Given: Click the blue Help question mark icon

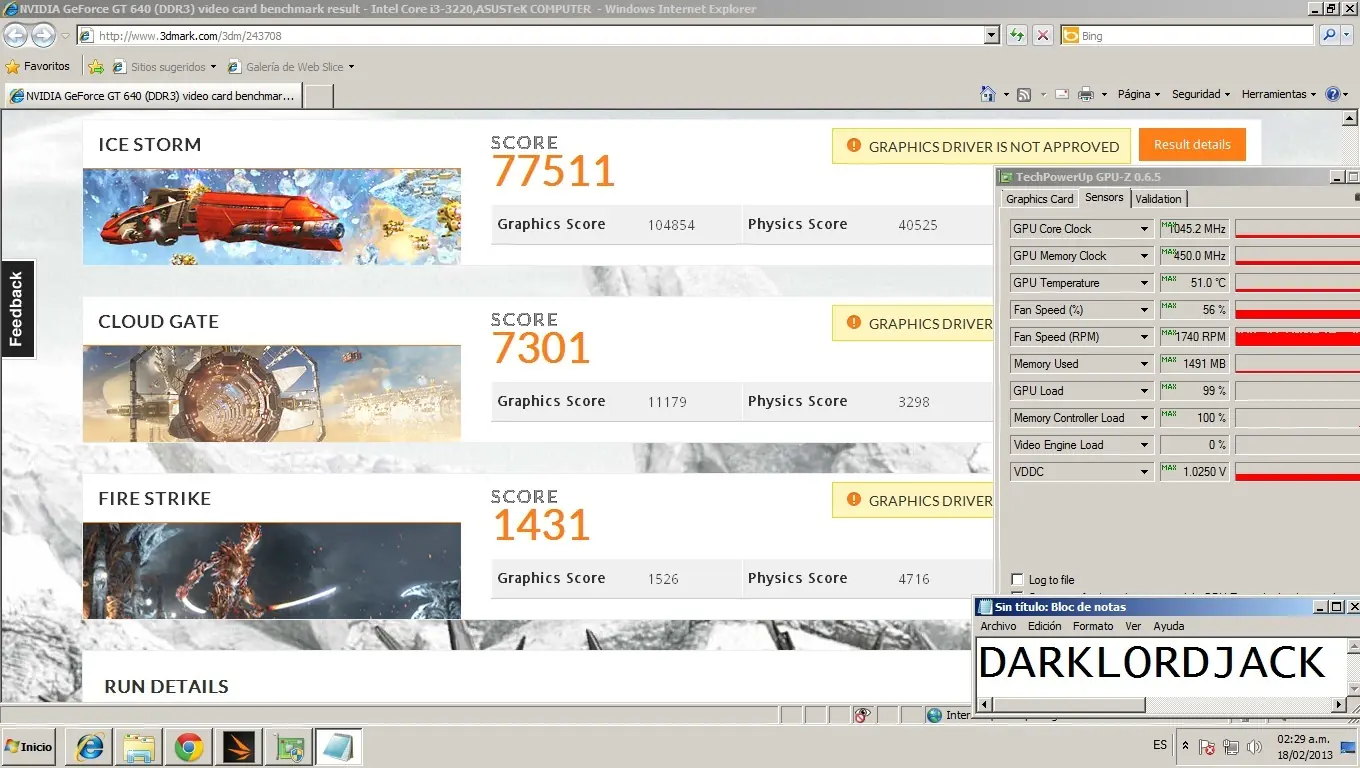Looking at the screenshot, I should pos(1332,94).
